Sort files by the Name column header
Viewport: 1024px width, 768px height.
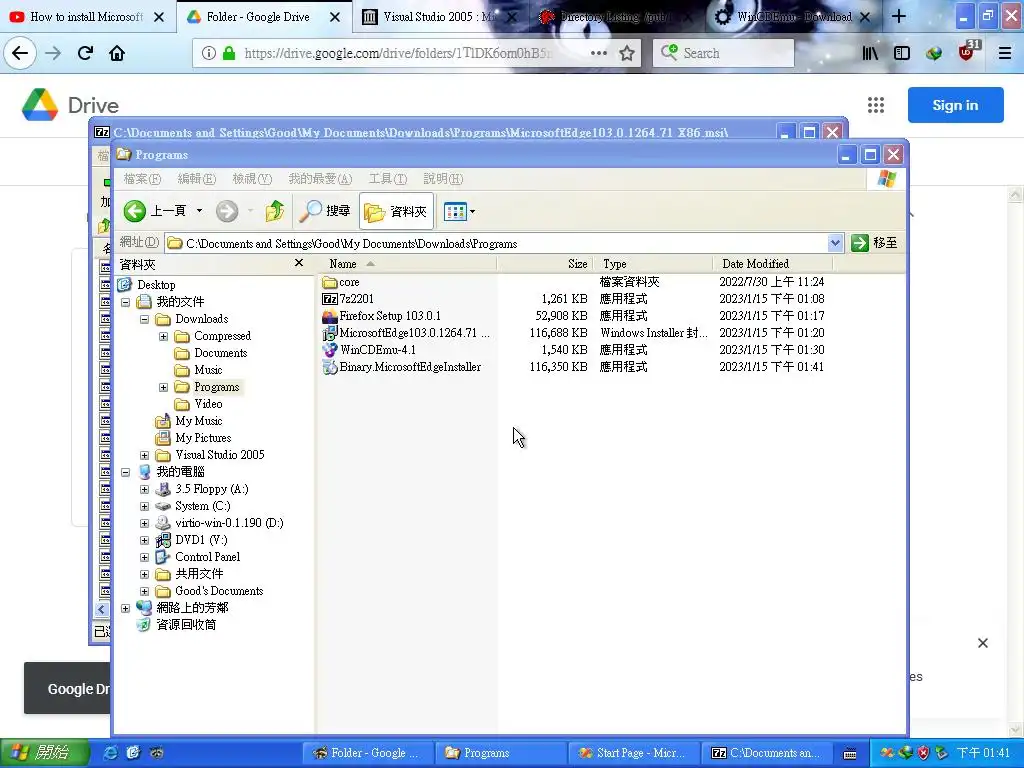pyautogui.click(x=407, y=264)
